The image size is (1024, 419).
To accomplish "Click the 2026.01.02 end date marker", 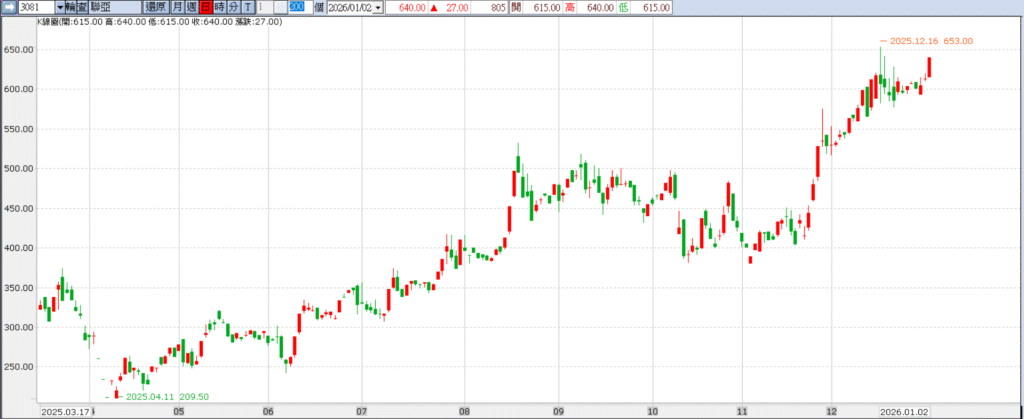I will click(905, 411).
